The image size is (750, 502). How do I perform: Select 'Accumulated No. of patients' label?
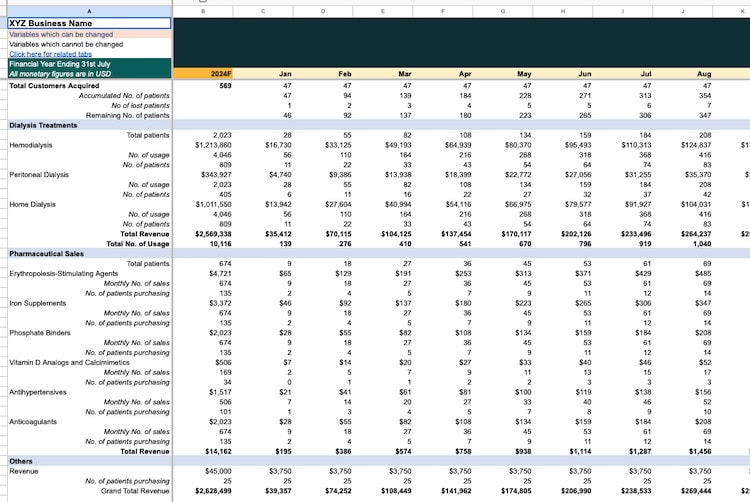[x=124, y=96]
